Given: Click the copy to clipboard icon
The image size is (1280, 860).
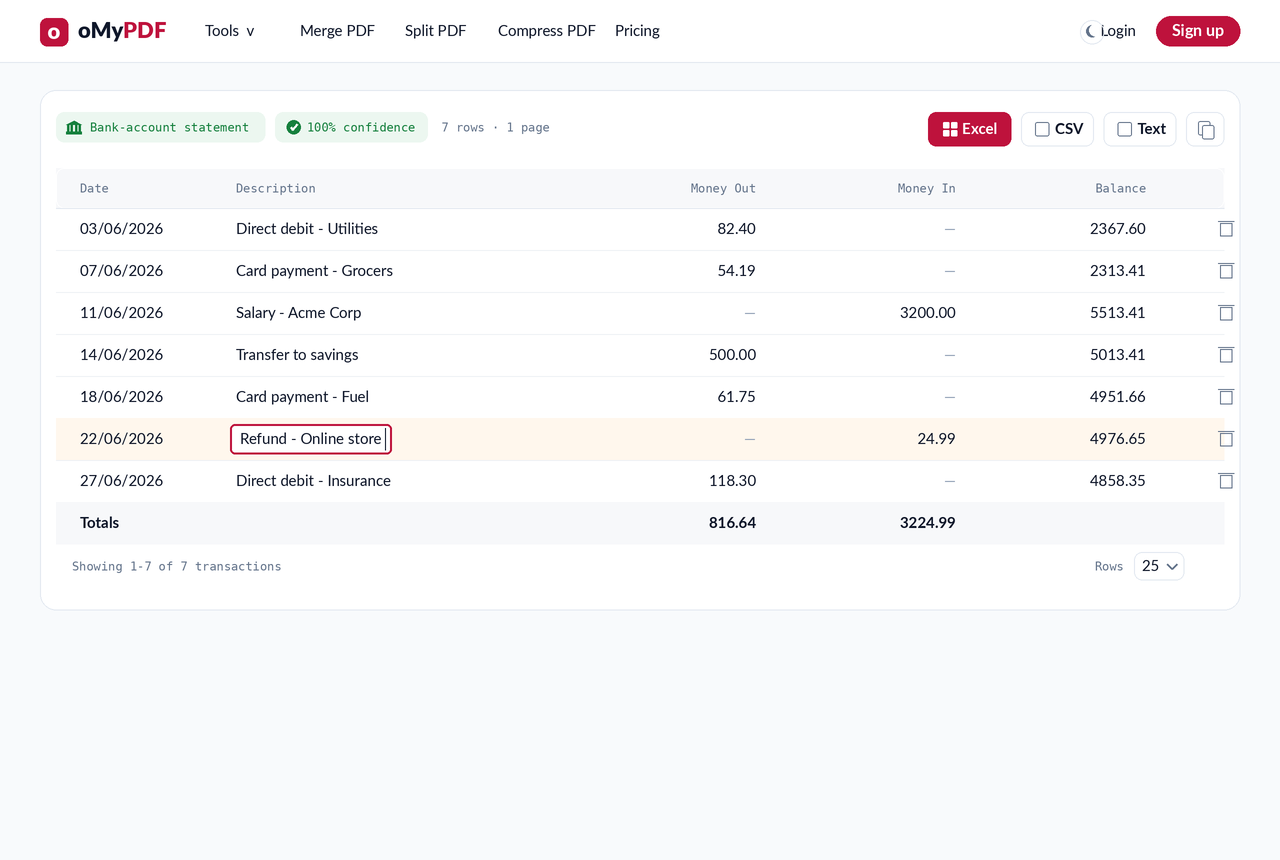Looking at the screenshot, I should pos(1205,129).
